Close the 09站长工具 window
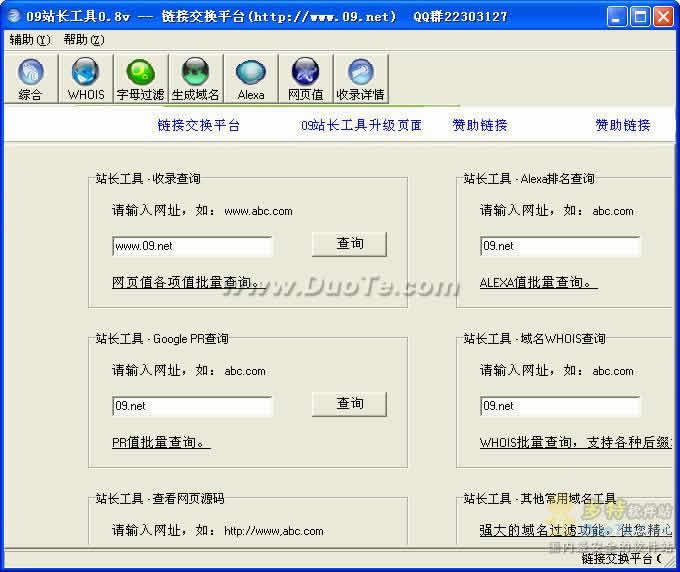This screenshot has height=572, width=680. click(x=664, y=17)
